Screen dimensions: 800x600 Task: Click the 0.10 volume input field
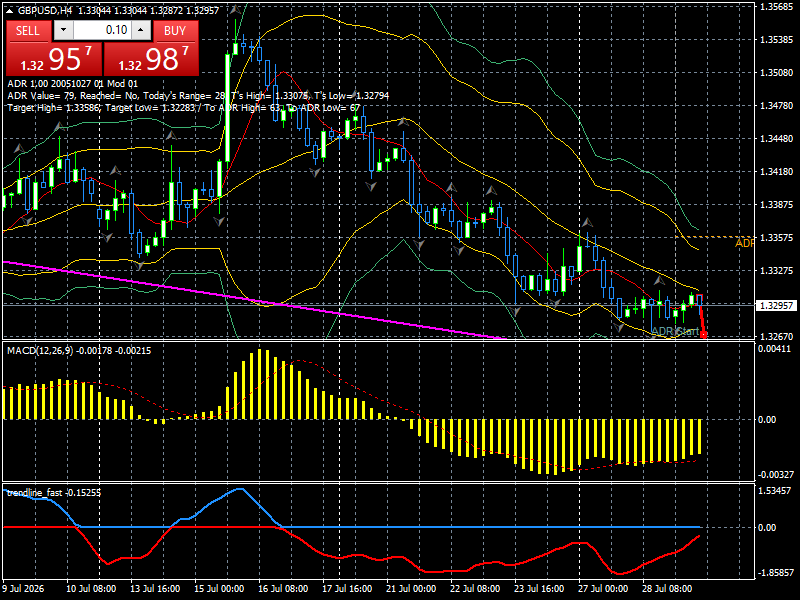click(x=102, y=30)
